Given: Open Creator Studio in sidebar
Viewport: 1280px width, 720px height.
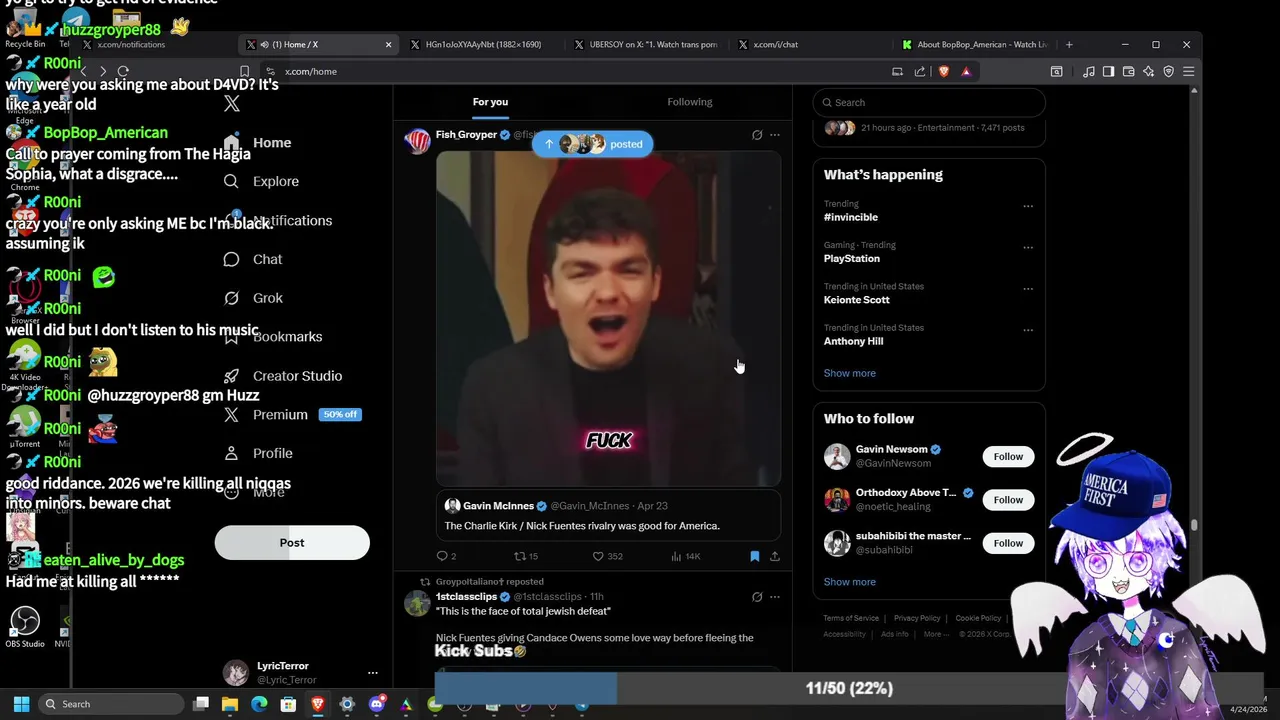Looking at the screenshot, I should click(283, 376).
